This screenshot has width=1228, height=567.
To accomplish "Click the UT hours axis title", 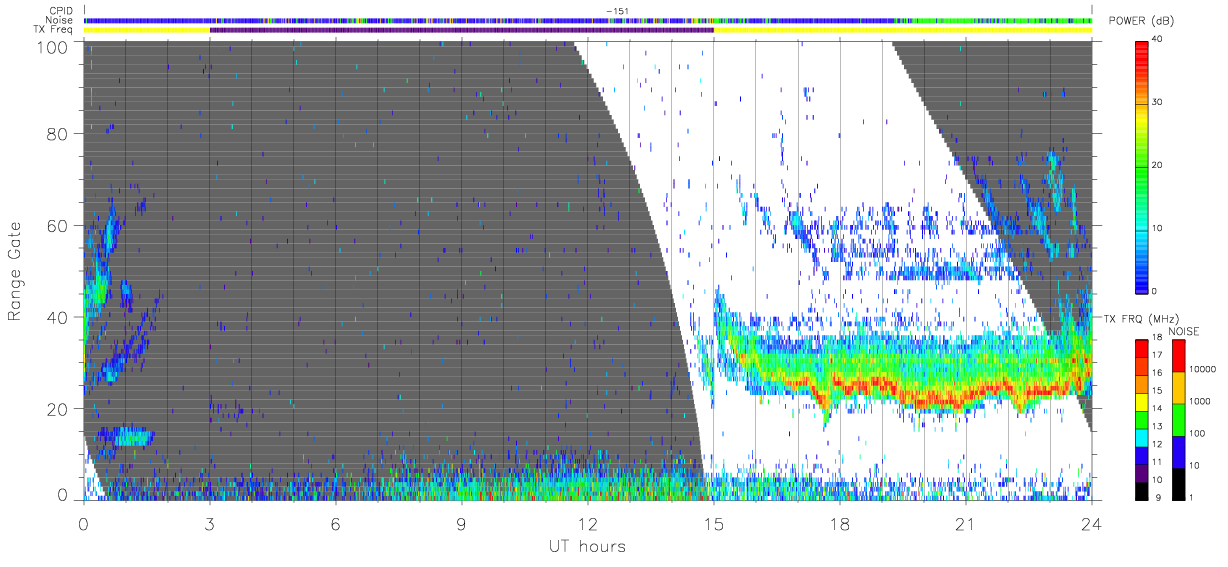I will [x=586, y=546].
